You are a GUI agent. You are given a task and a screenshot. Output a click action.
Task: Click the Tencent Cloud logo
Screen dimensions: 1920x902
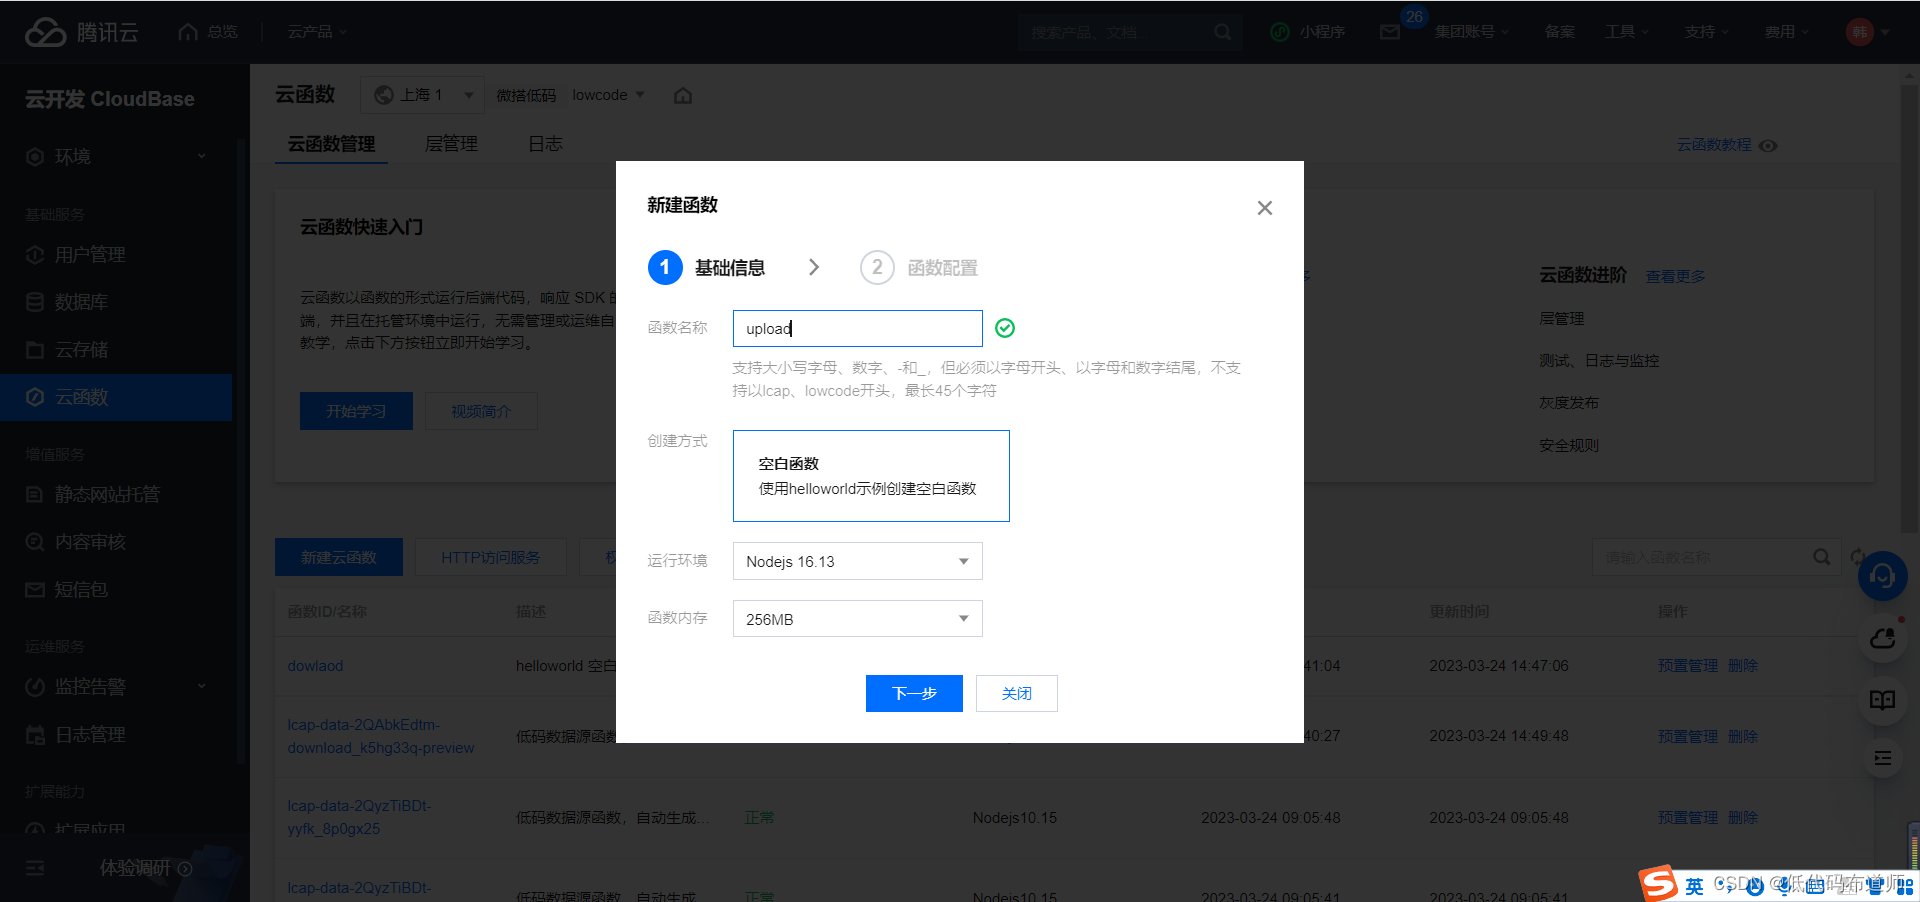point(81,32)
